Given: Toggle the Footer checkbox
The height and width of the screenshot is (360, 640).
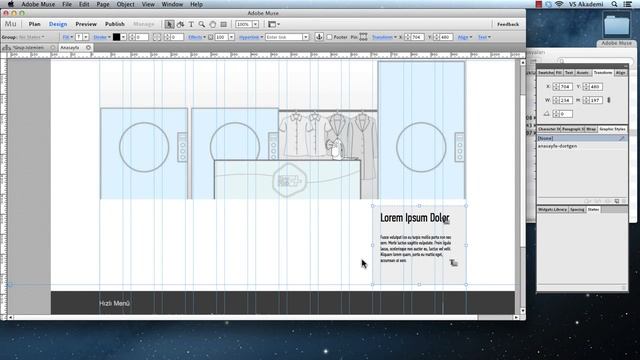Looking at the screenshot, I should coord(329,37).
